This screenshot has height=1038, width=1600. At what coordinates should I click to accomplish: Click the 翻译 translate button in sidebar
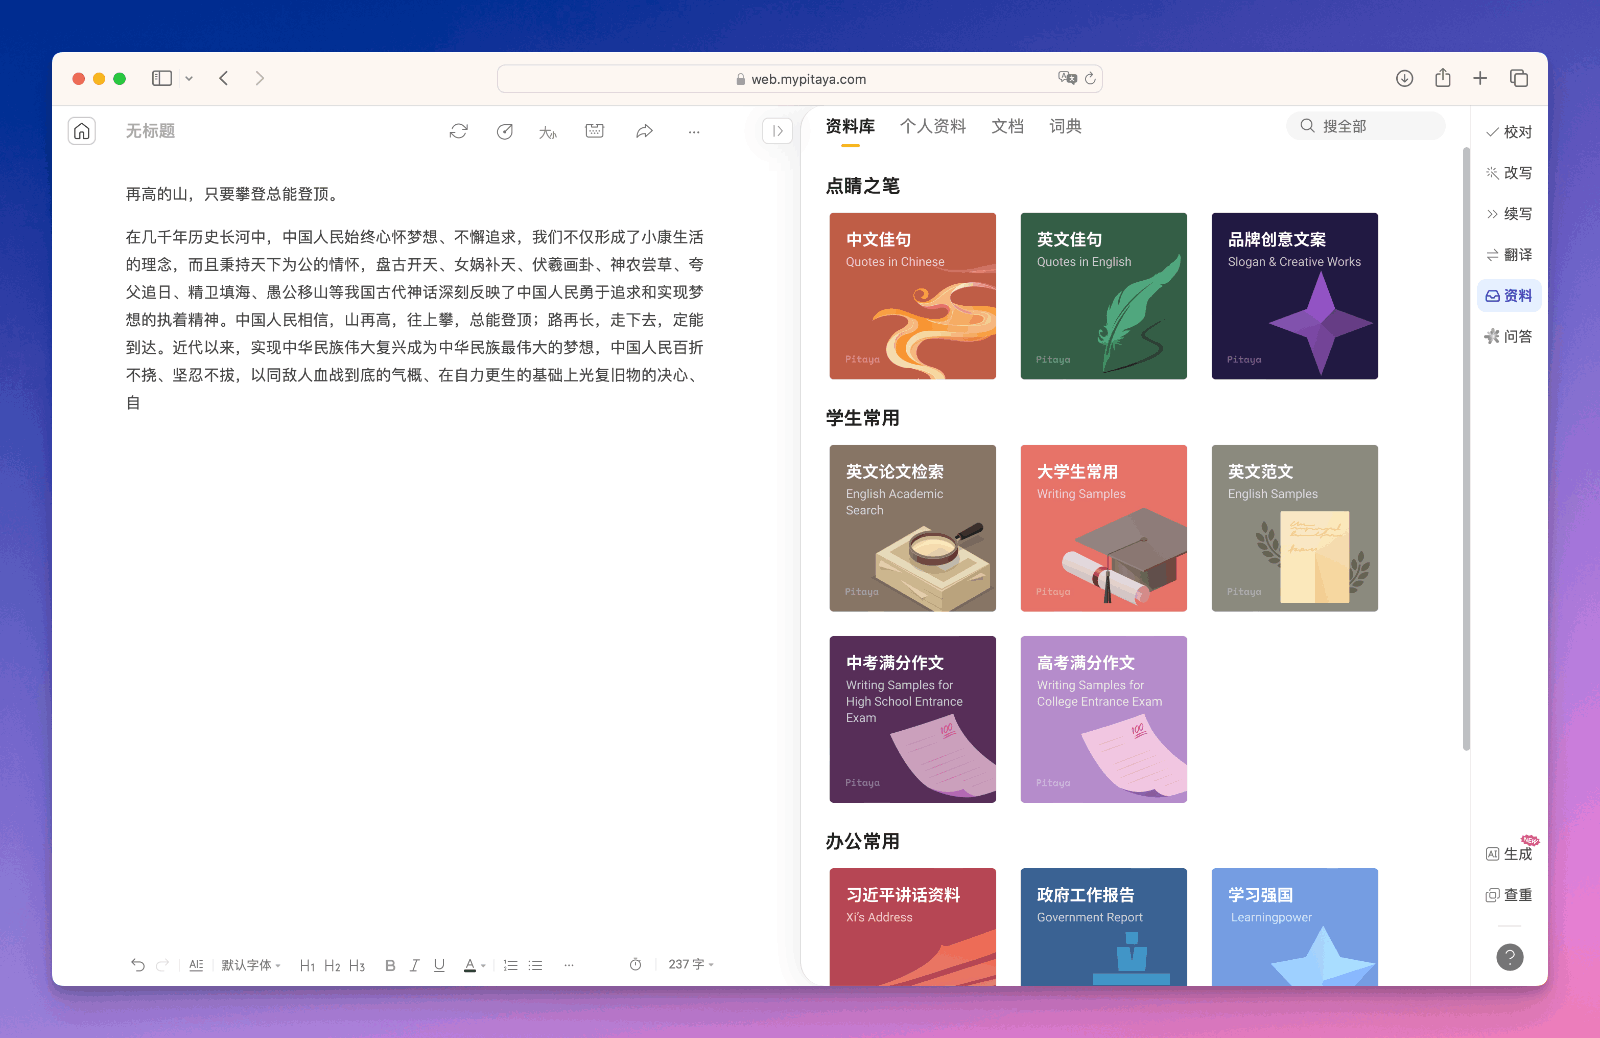pyautogui.click(x=1509, y=255)
